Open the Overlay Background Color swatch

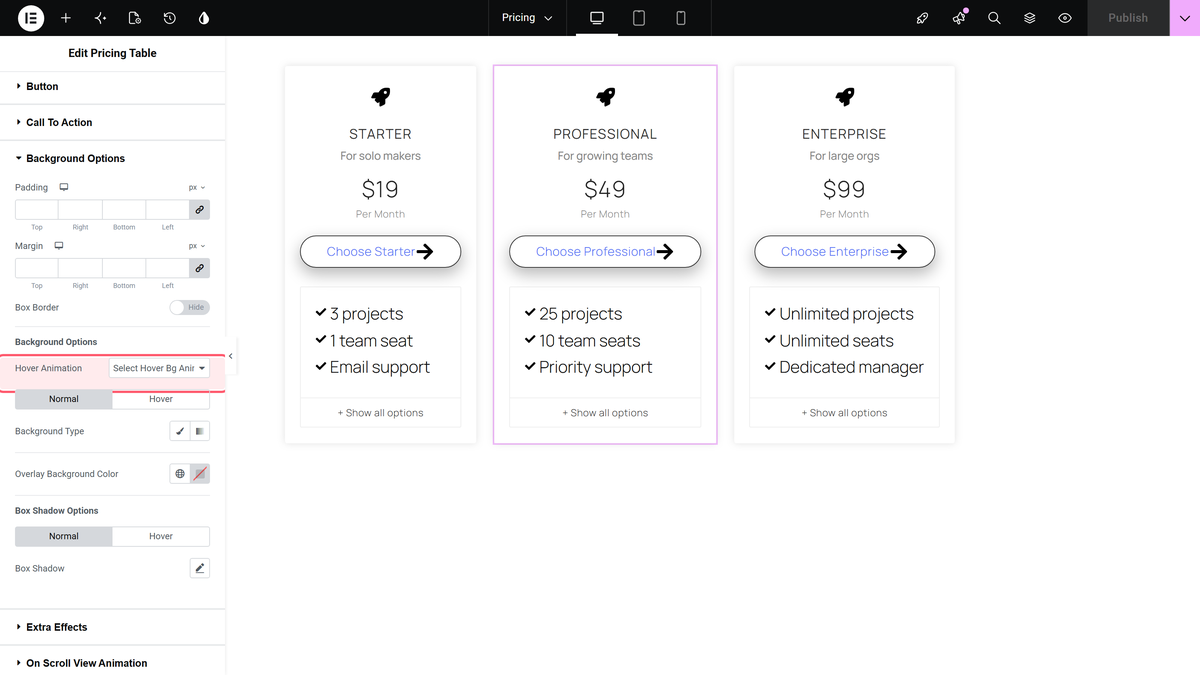pyautogui.click(x=200, y=474)
